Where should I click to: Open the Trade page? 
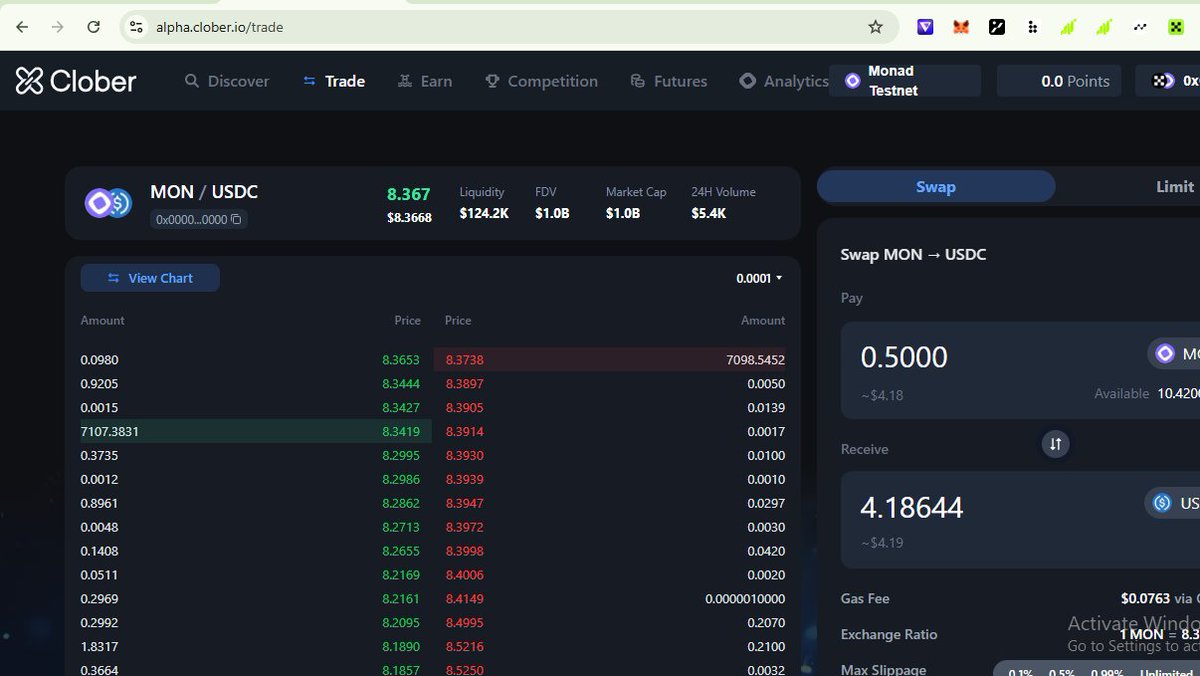click(x=334, y=81)
